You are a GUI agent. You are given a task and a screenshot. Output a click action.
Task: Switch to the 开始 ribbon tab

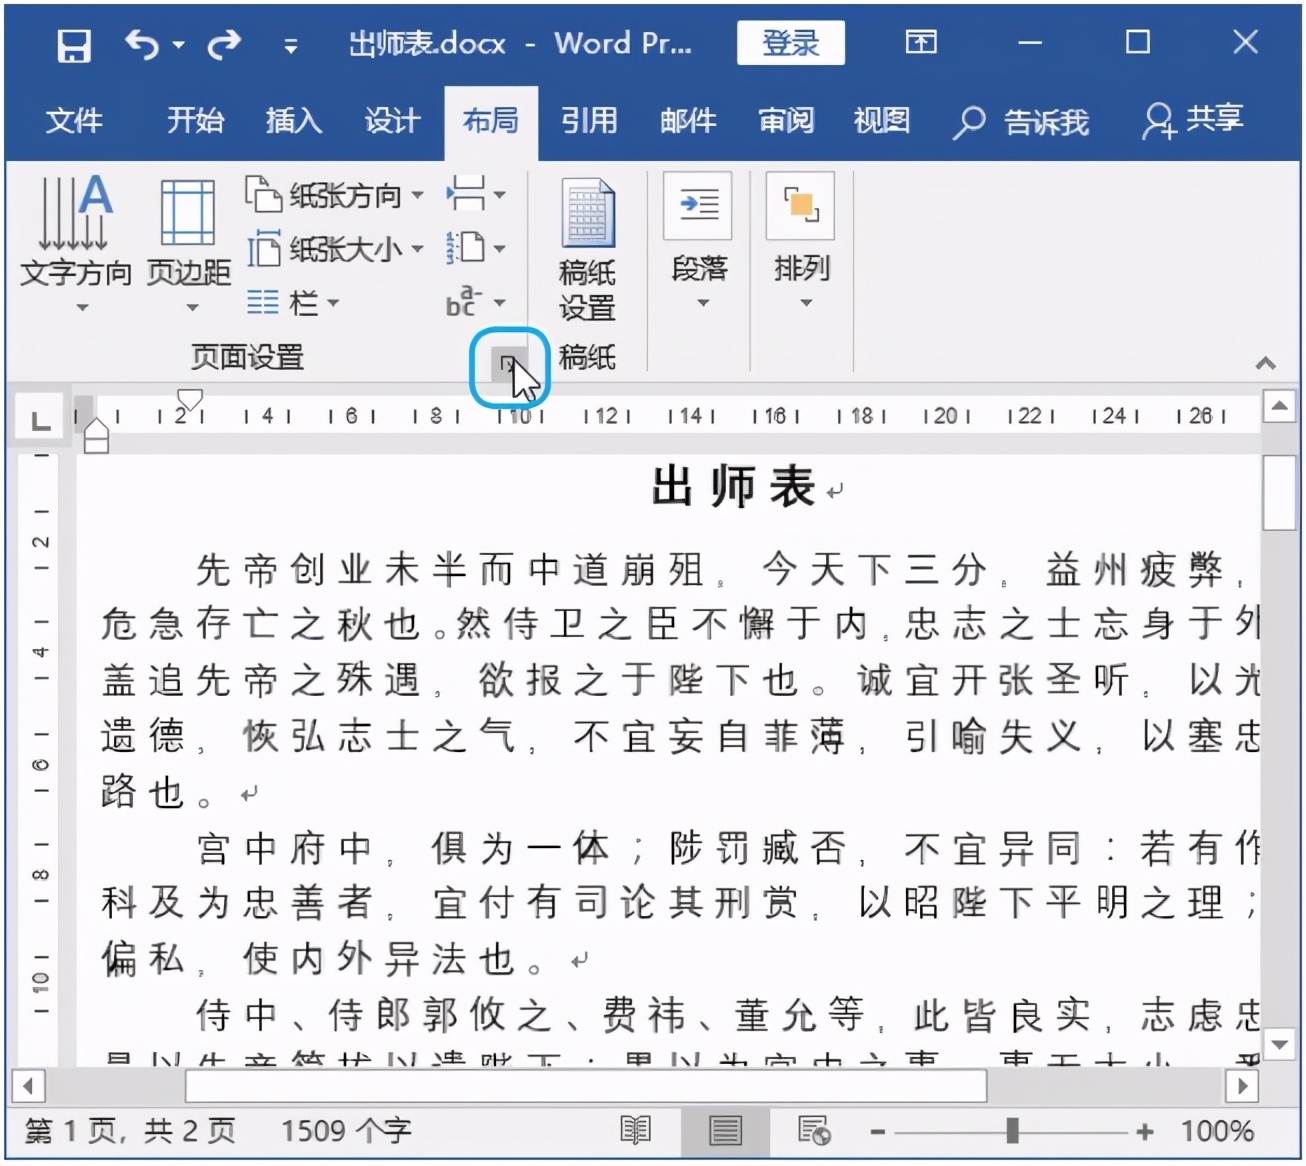(194, 121)
